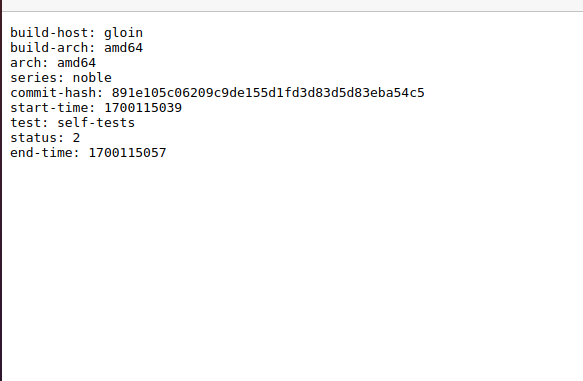Click the build-host gloin line
The height and width of the screenshot is (381, 583).
coord(76,33)
